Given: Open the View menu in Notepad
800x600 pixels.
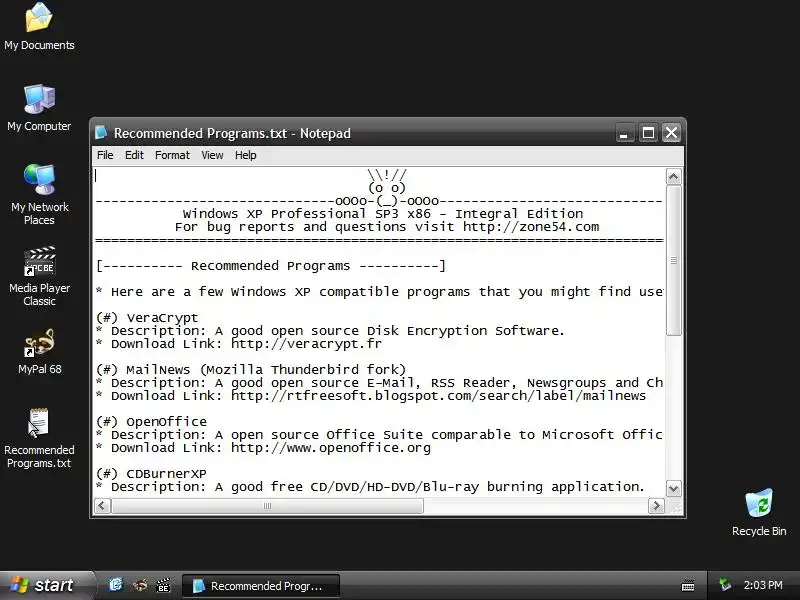Looking at the screenshot, I should [212, 155].
